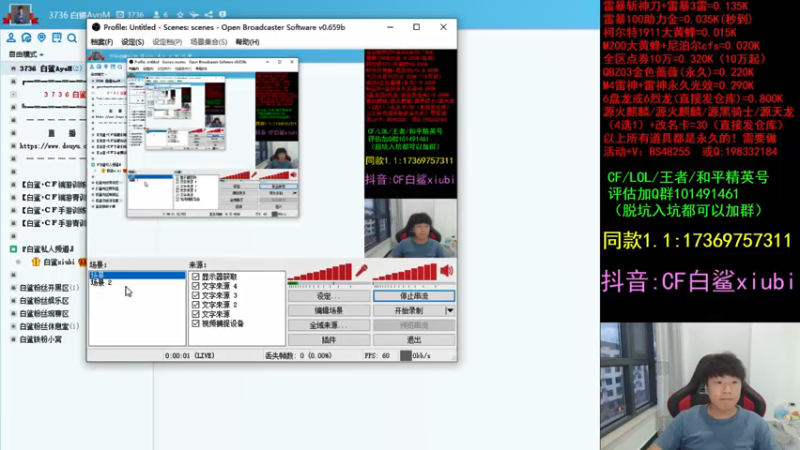Screen dimensions: 800x450
Task: Minimize the OBS window
Action: [390, 27]
